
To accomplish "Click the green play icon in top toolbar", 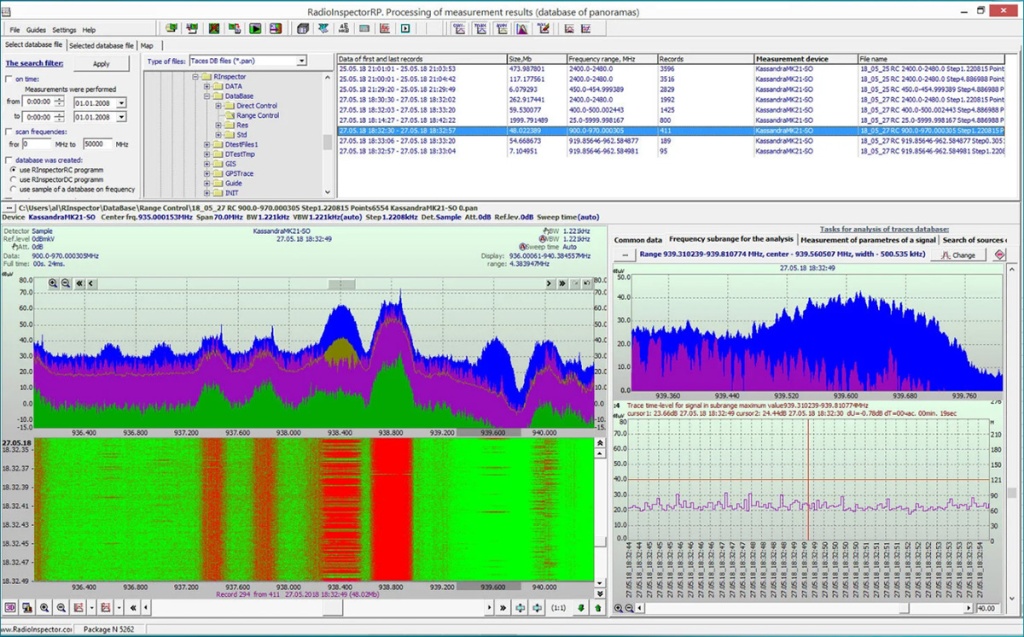I will click(x=255, y=29).
